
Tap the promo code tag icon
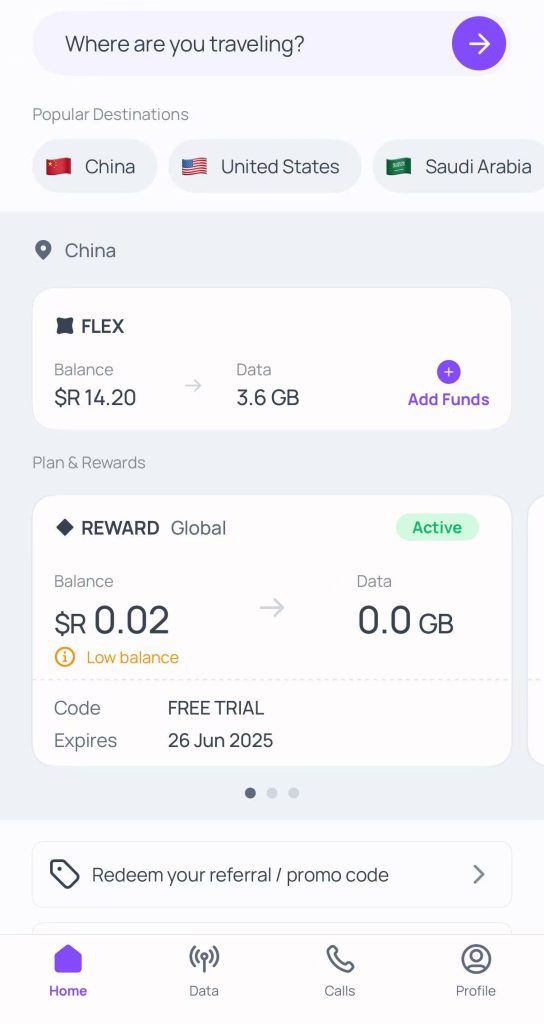click(x=65, y=874)
